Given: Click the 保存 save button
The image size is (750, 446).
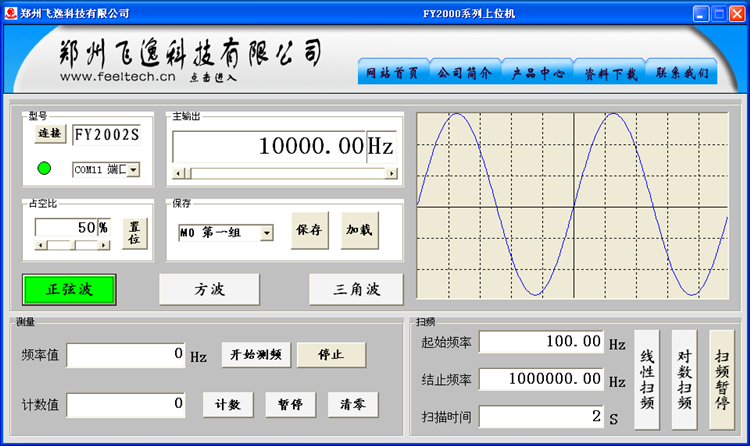Looking at the screenshot, I should 309,230.
